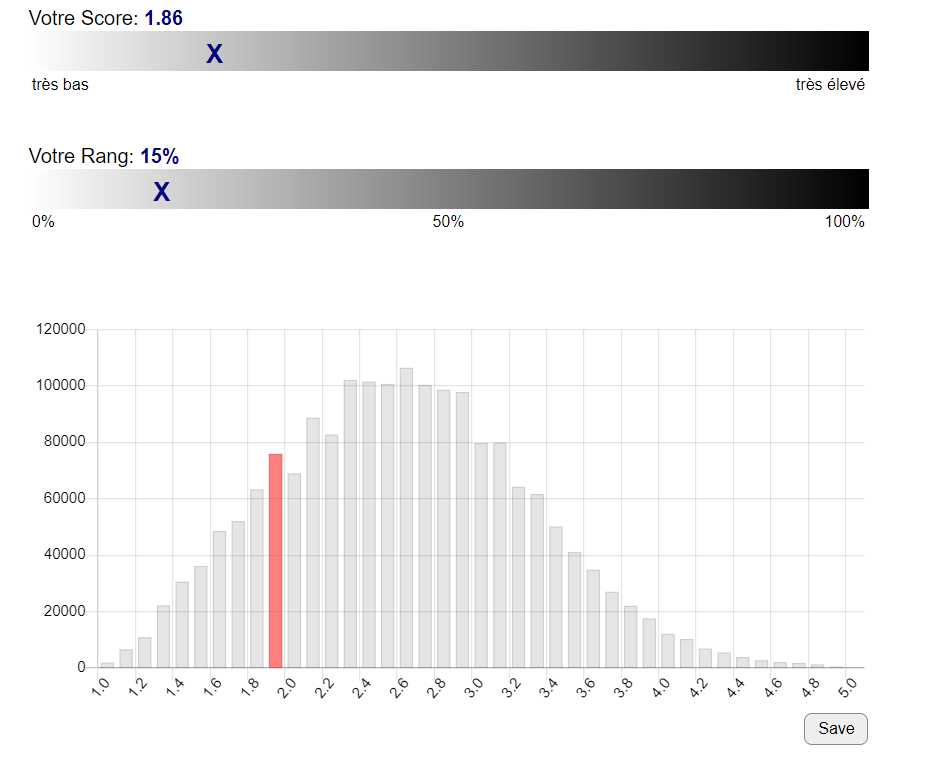Click the 100% label under rank bar
936x770 pixels.
(x=844, y=222)
